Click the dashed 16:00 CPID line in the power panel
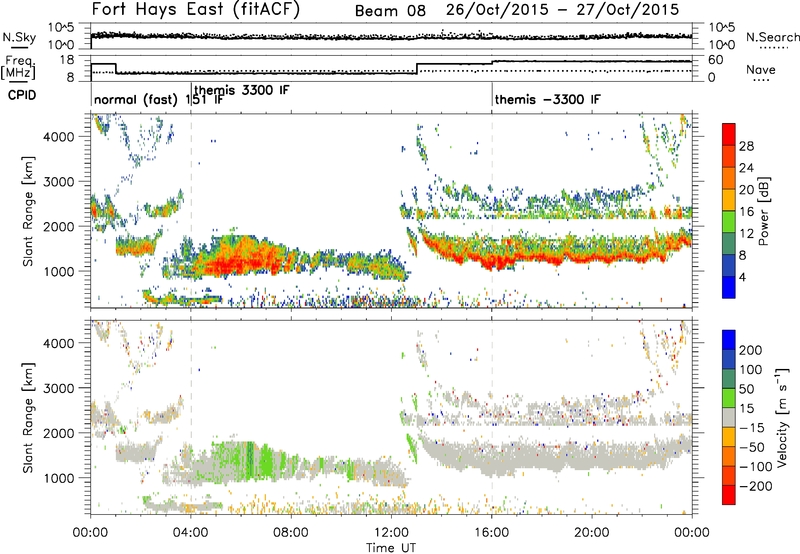Screen dimensions: 800x554 click(492, 211)
